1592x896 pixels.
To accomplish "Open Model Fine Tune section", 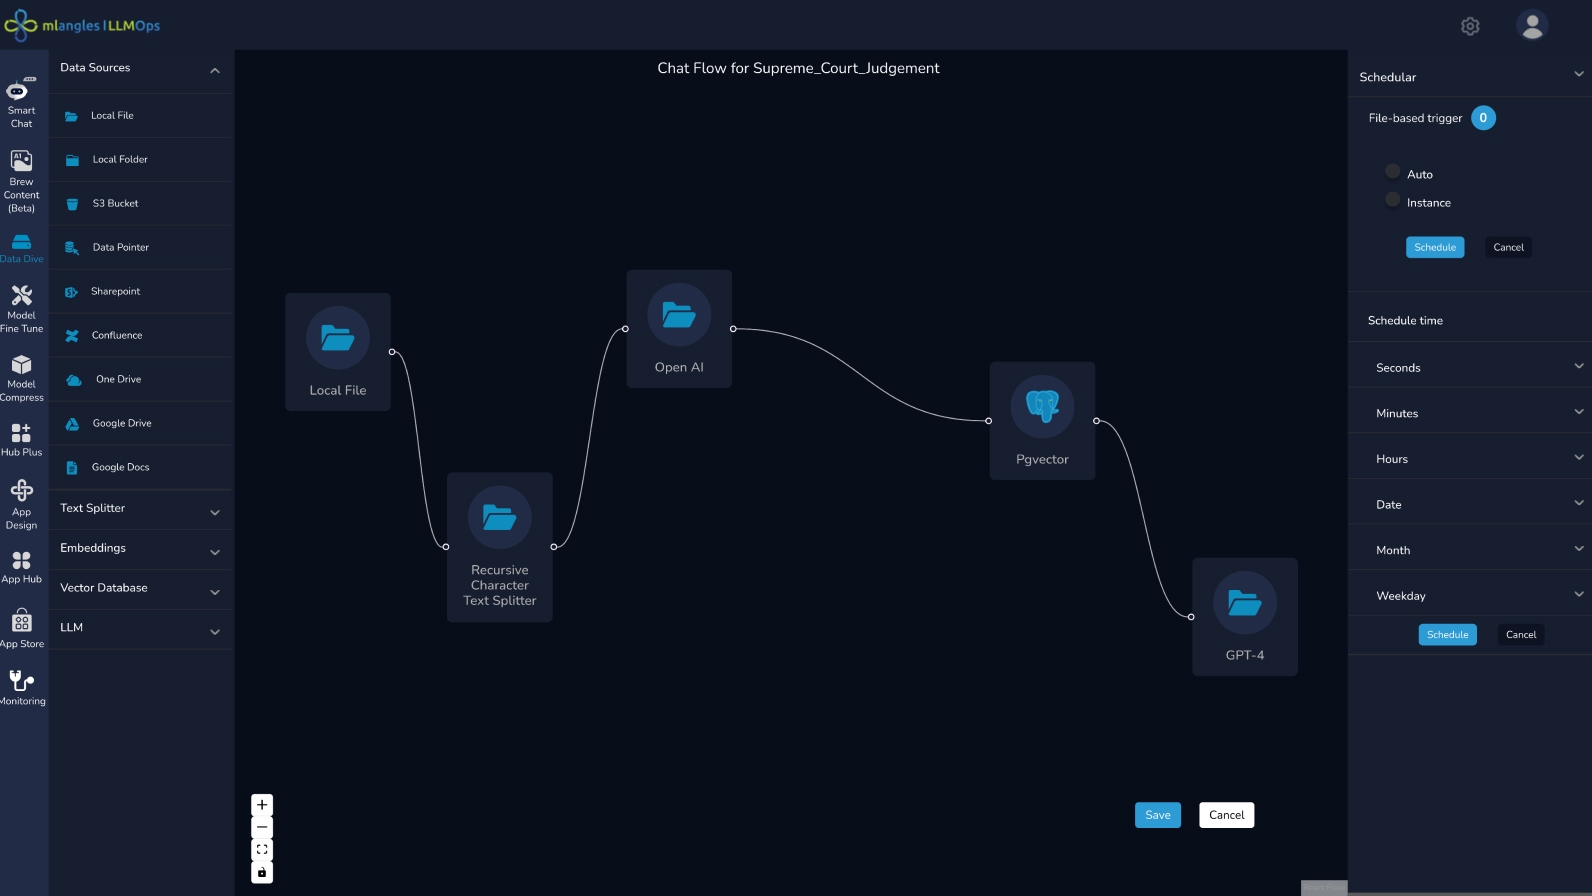I will click(x=21, y=309).
